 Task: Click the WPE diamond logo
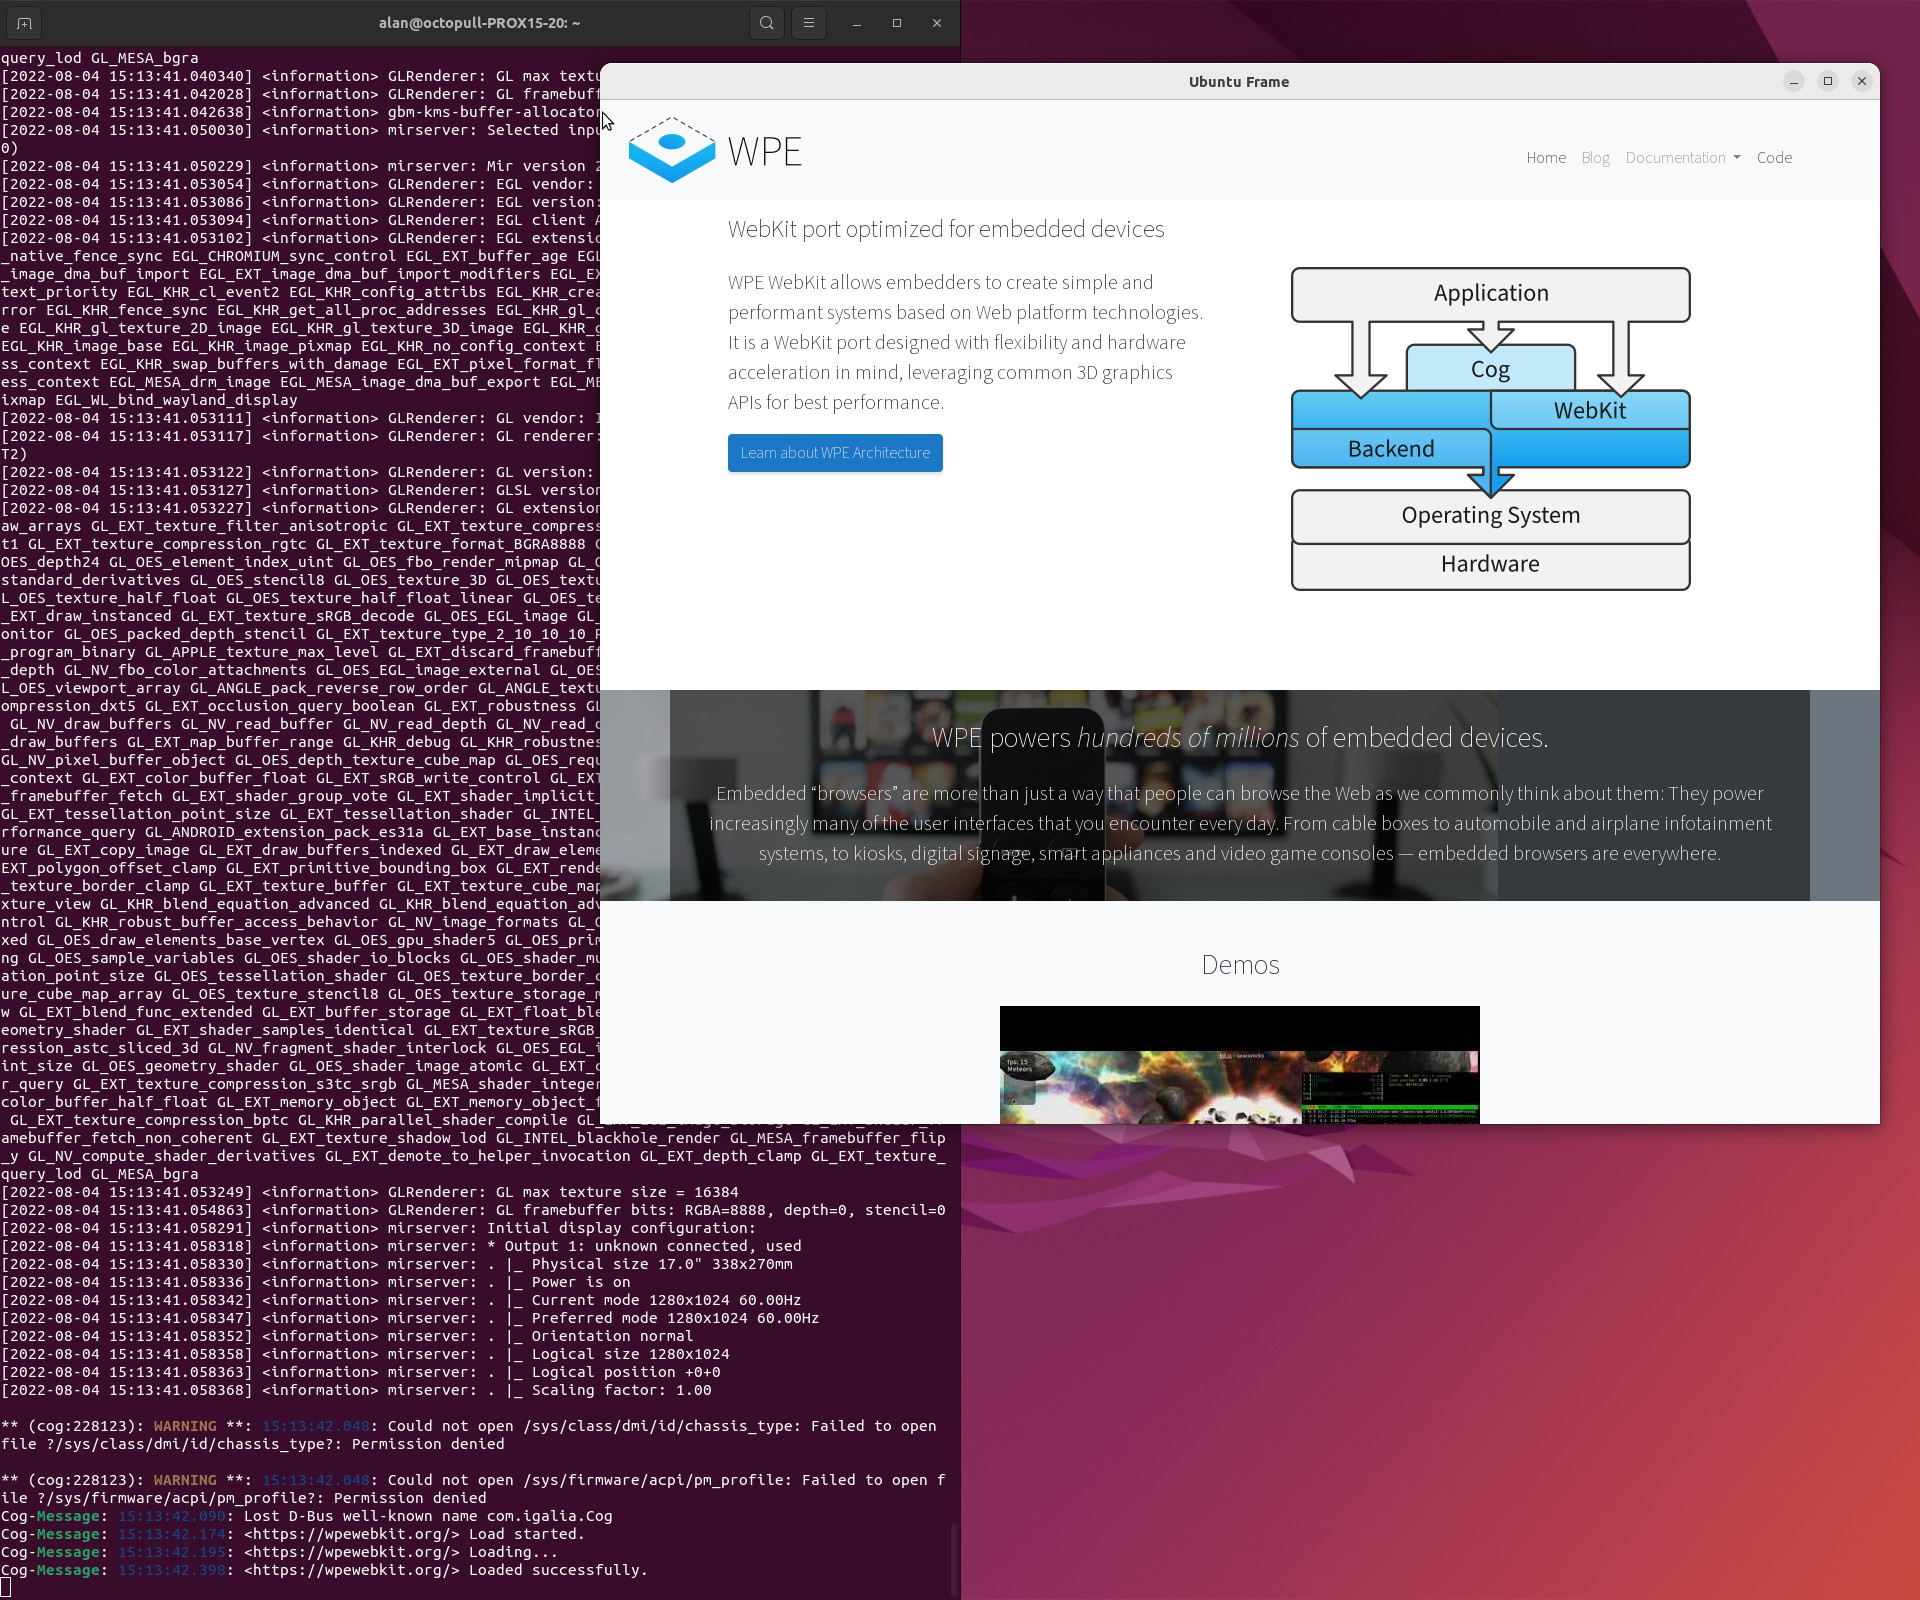click(x=671, y=151)
